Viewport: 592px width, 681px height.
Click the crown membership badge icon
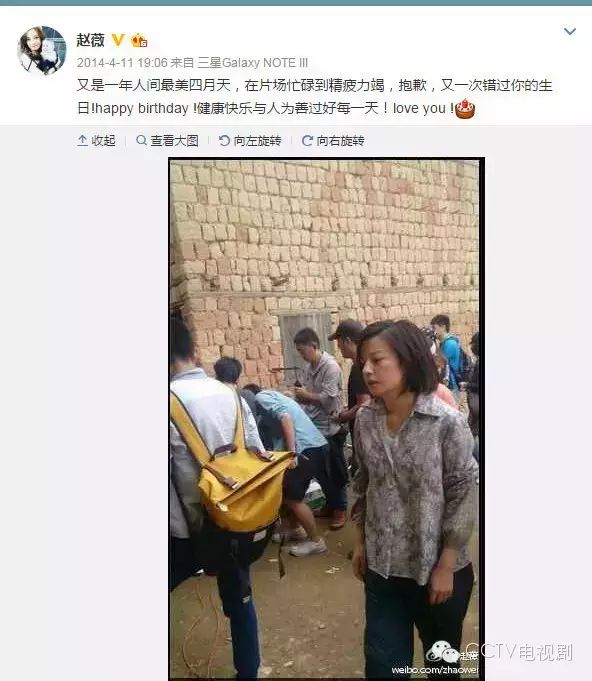pos(139,40)
